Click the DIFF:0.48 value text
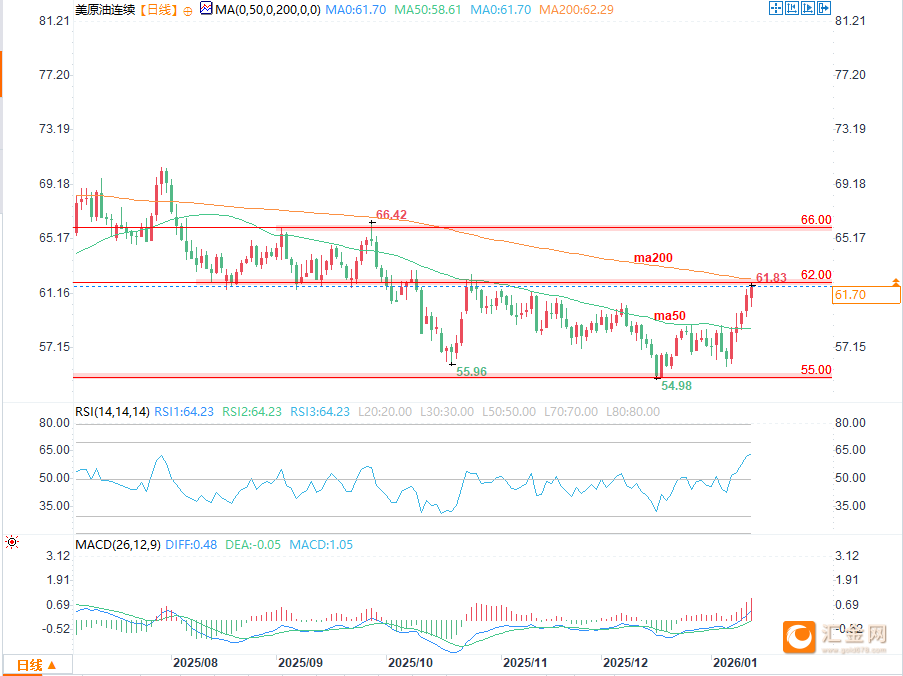 [x=191, y=545]
